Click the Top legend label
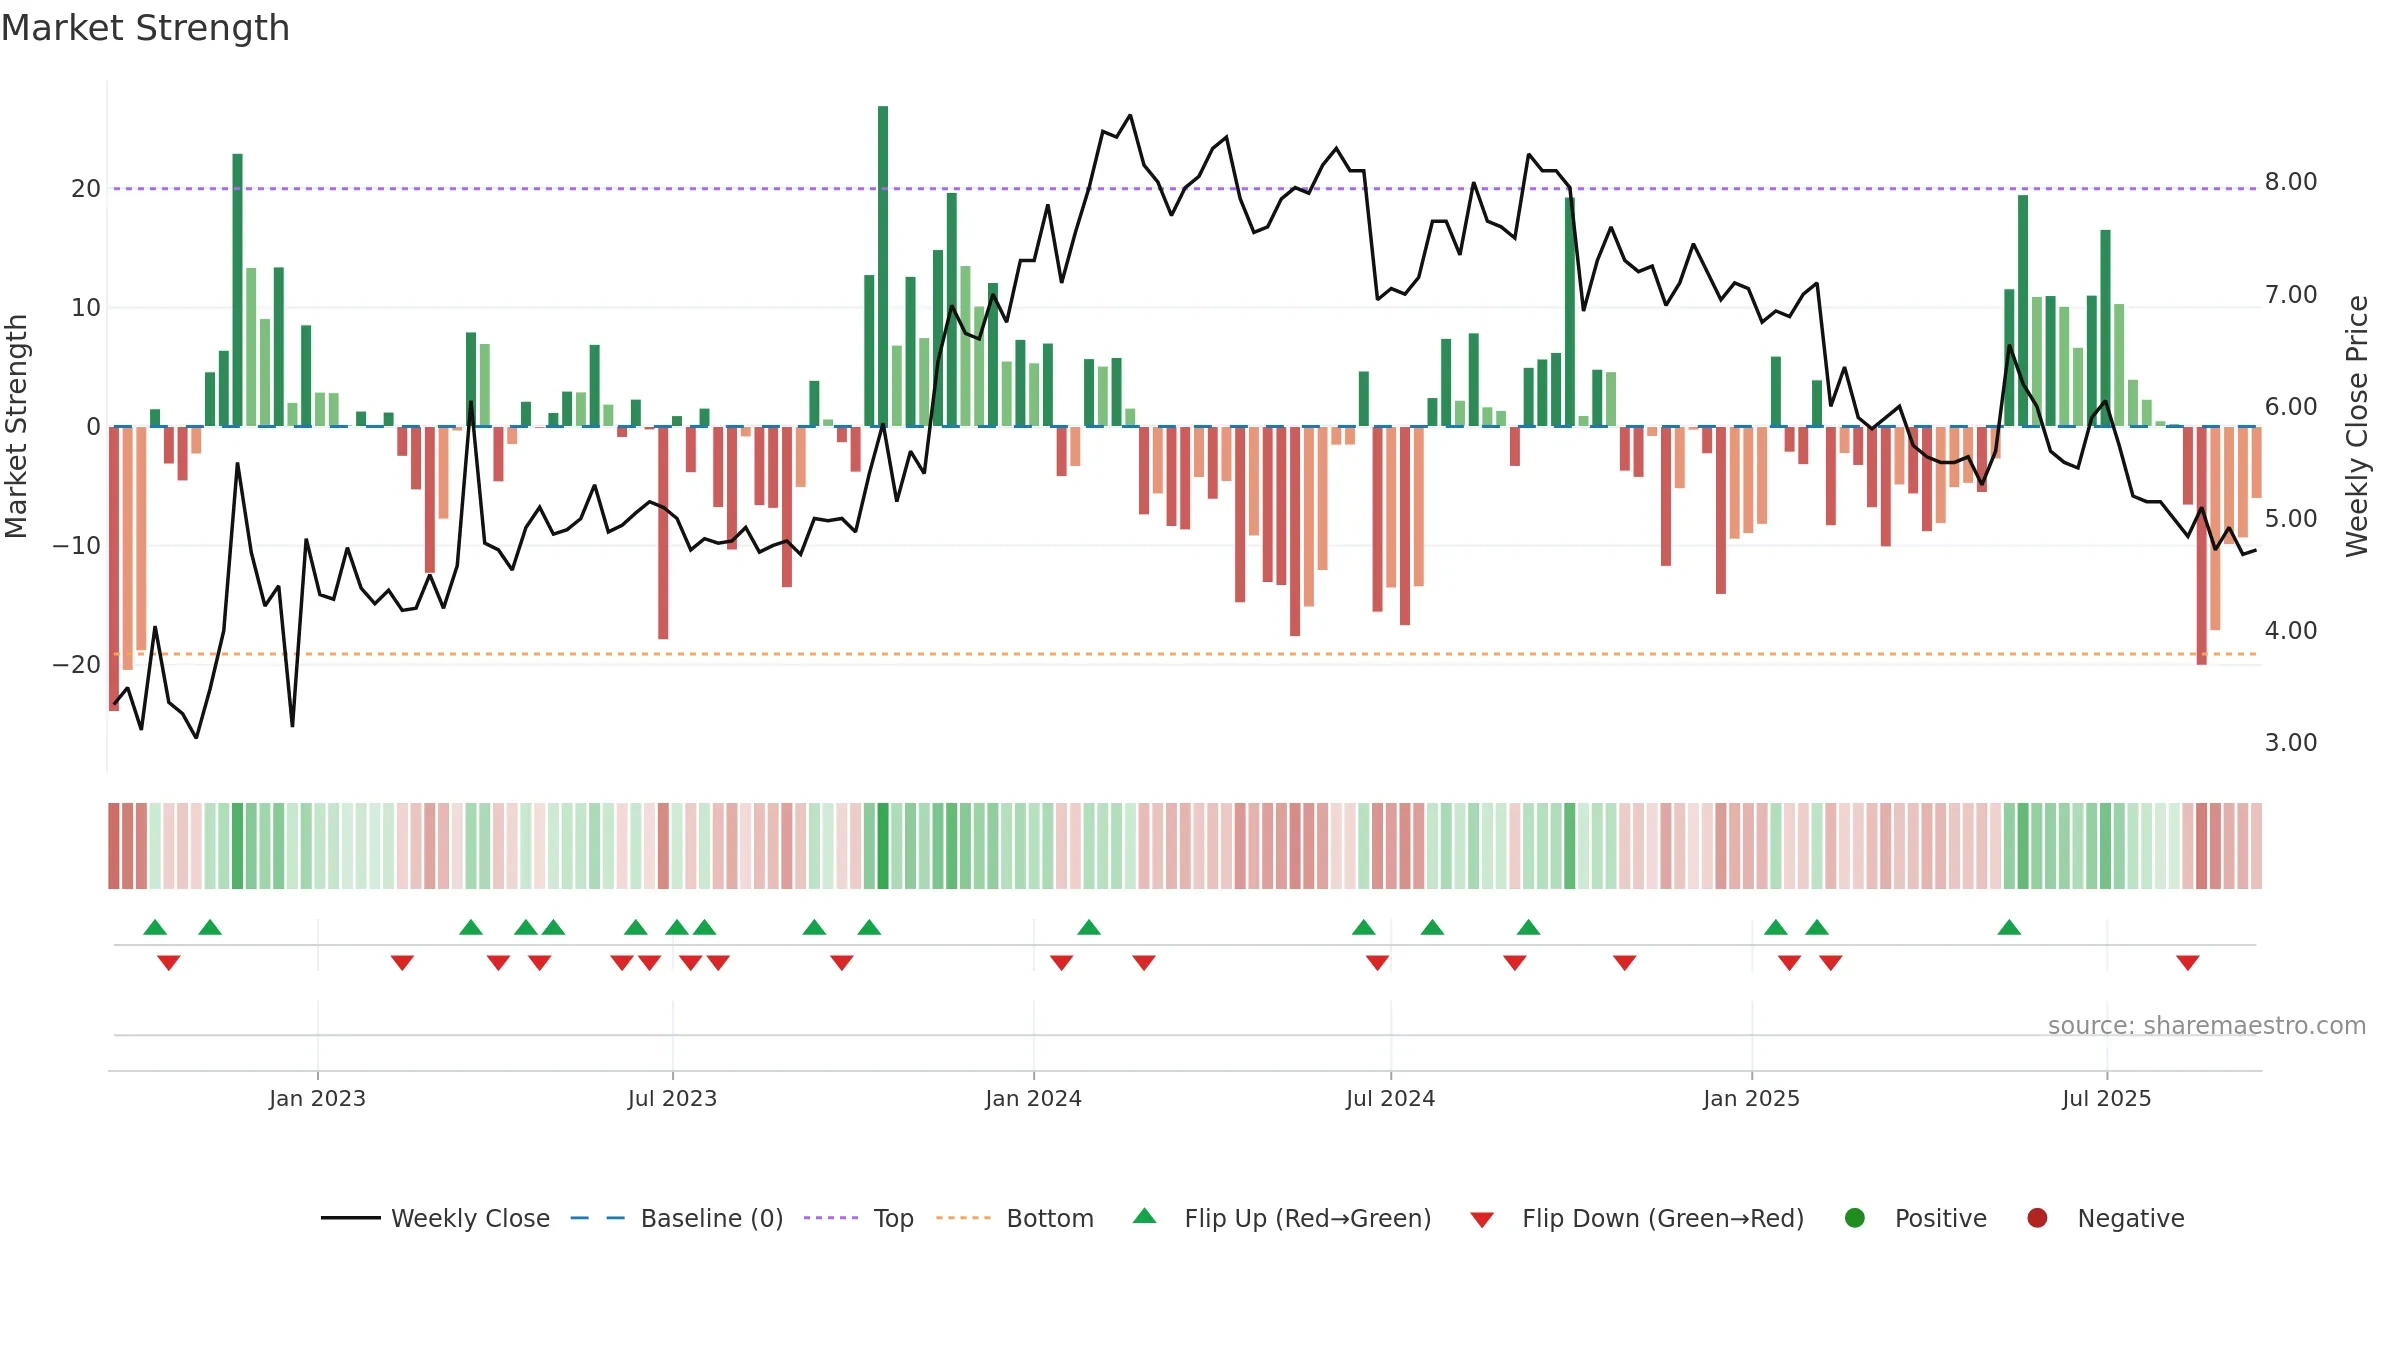This screenshot has height=1350, width=2400. 893,1218
